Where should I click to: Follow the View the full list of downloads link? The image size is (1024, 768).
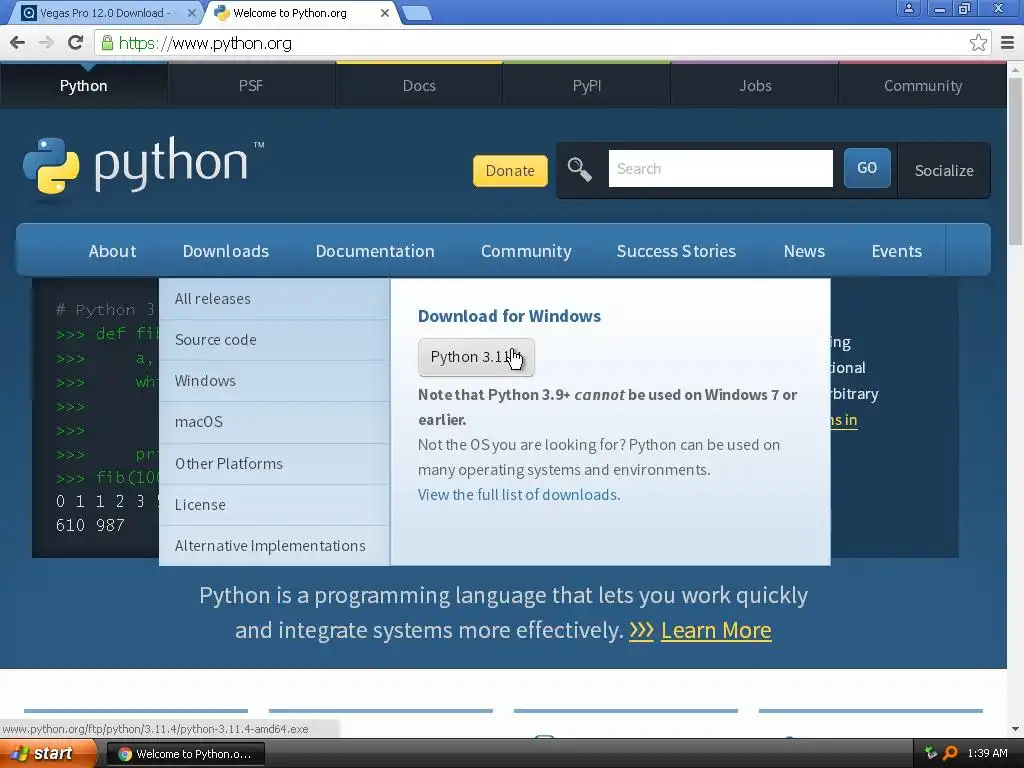point(518,494)
